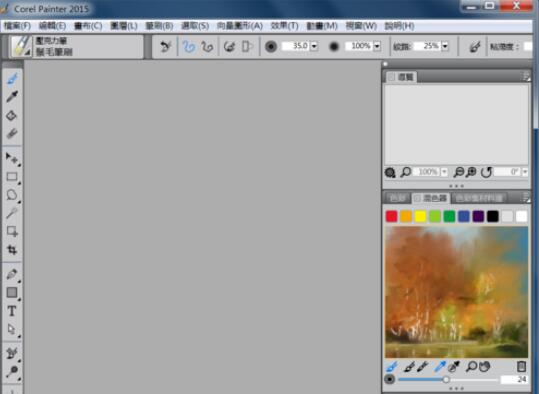
Task: Toggle Dirty Brush Mode in the Mixer
Action: click(x=391, y=367)
